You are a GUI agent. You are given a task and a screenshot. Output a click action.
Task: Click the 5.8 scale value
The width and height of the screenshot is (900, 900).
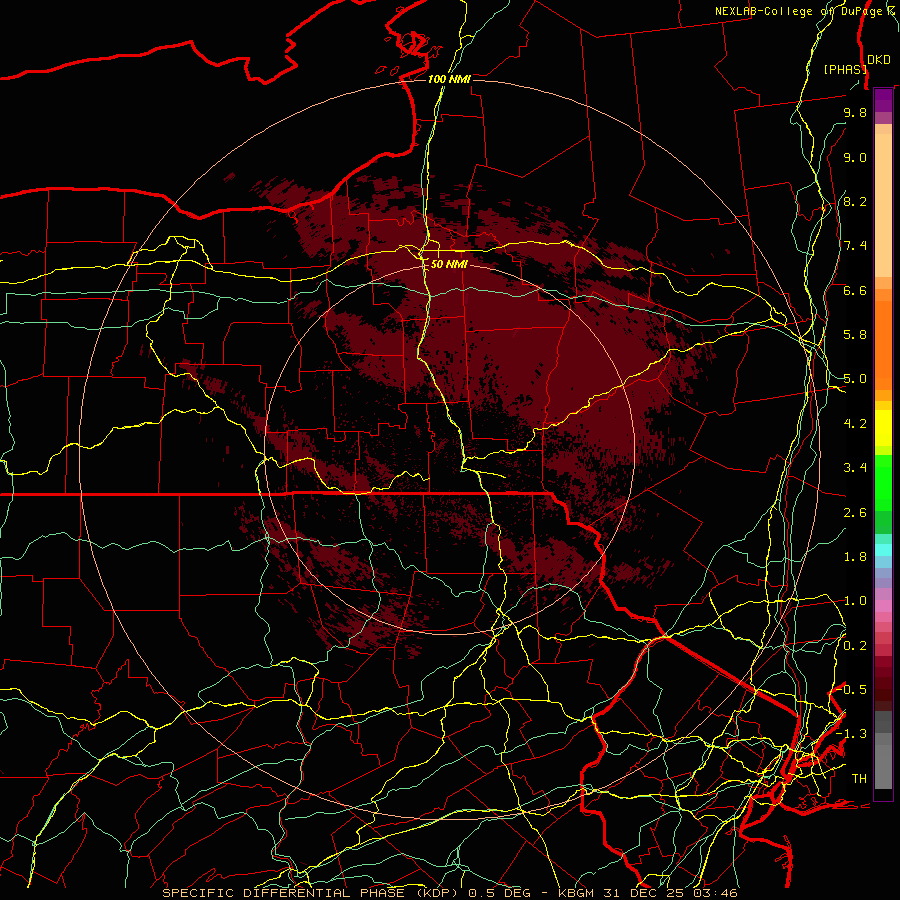pyautogui.click(x=855, y=335)
